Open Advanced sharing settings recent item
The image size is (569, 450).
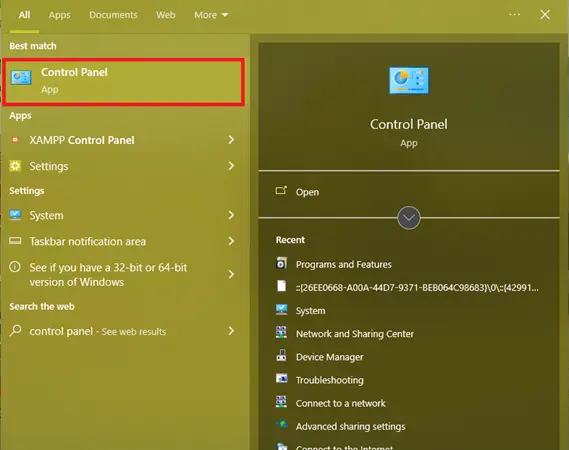coord(350,426)
